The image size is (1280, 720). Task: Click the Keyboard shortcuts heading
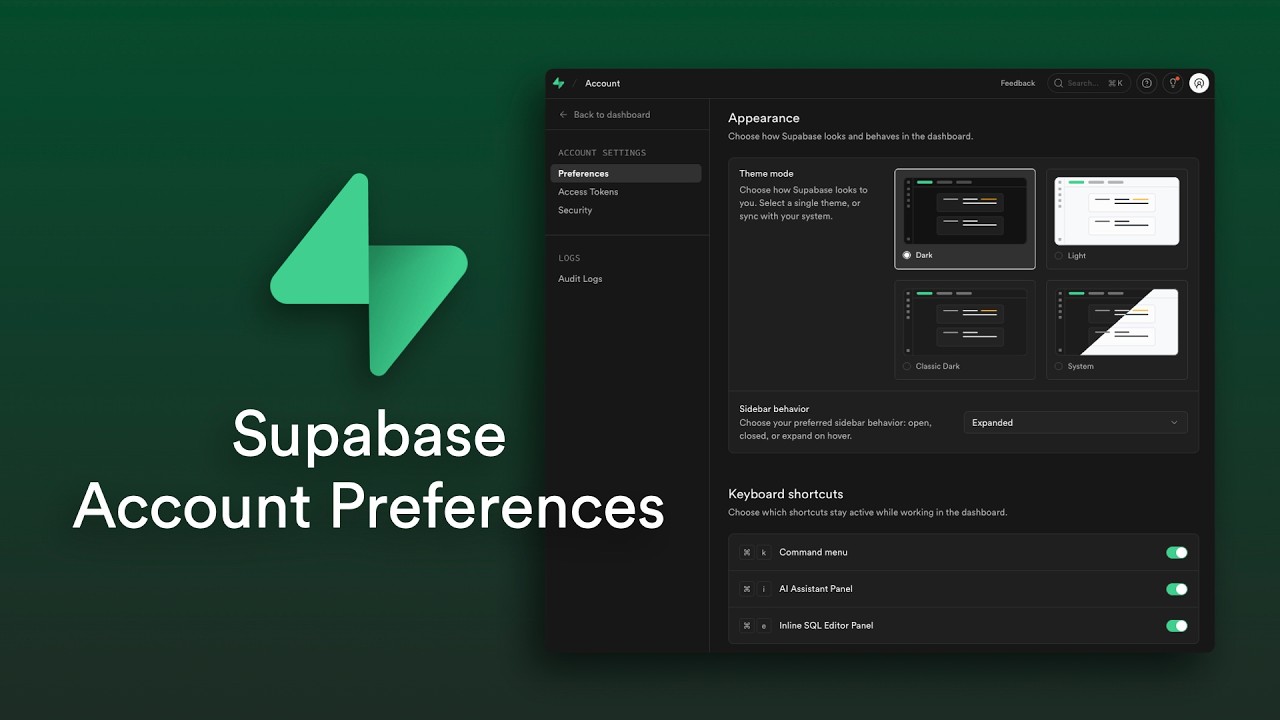(786, 494)
